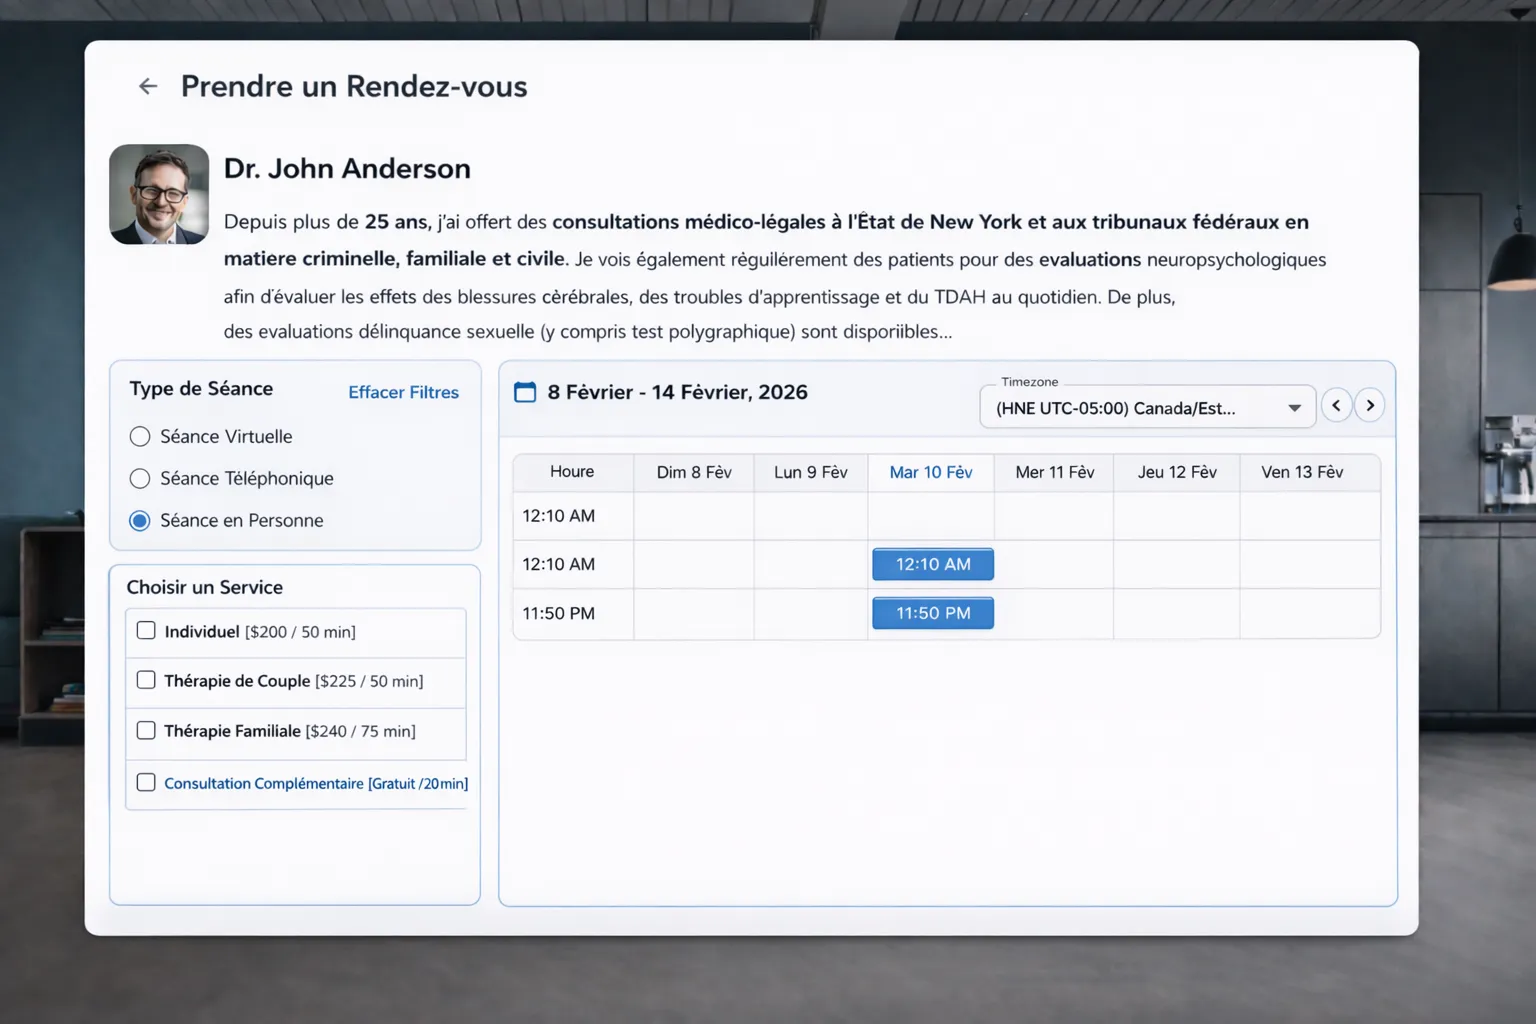Screen dimensions: 1536x1024
Task: Check Thérapie de Couple checkbox
Action: click(146, 680)
